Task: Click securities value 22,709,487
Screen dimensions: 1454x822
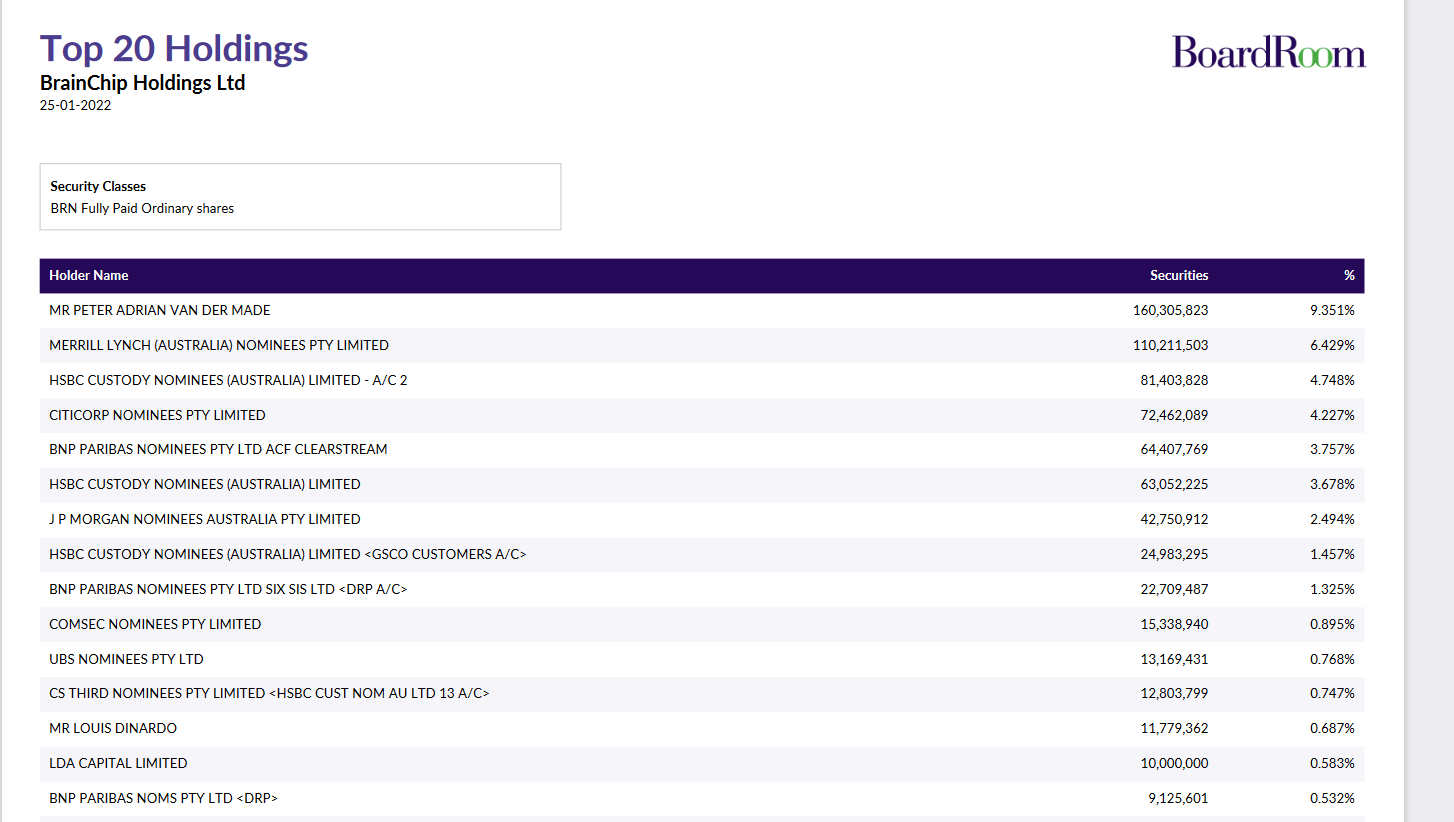Action: point(1174,589)
